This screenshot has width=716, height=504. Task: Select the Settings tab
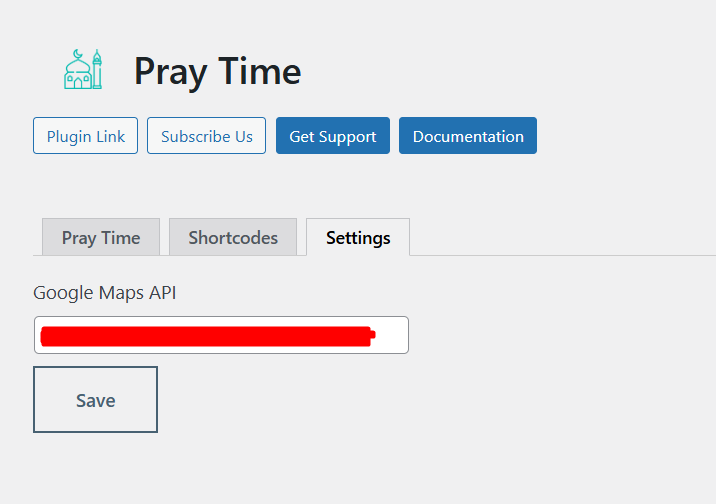point(358,237)
